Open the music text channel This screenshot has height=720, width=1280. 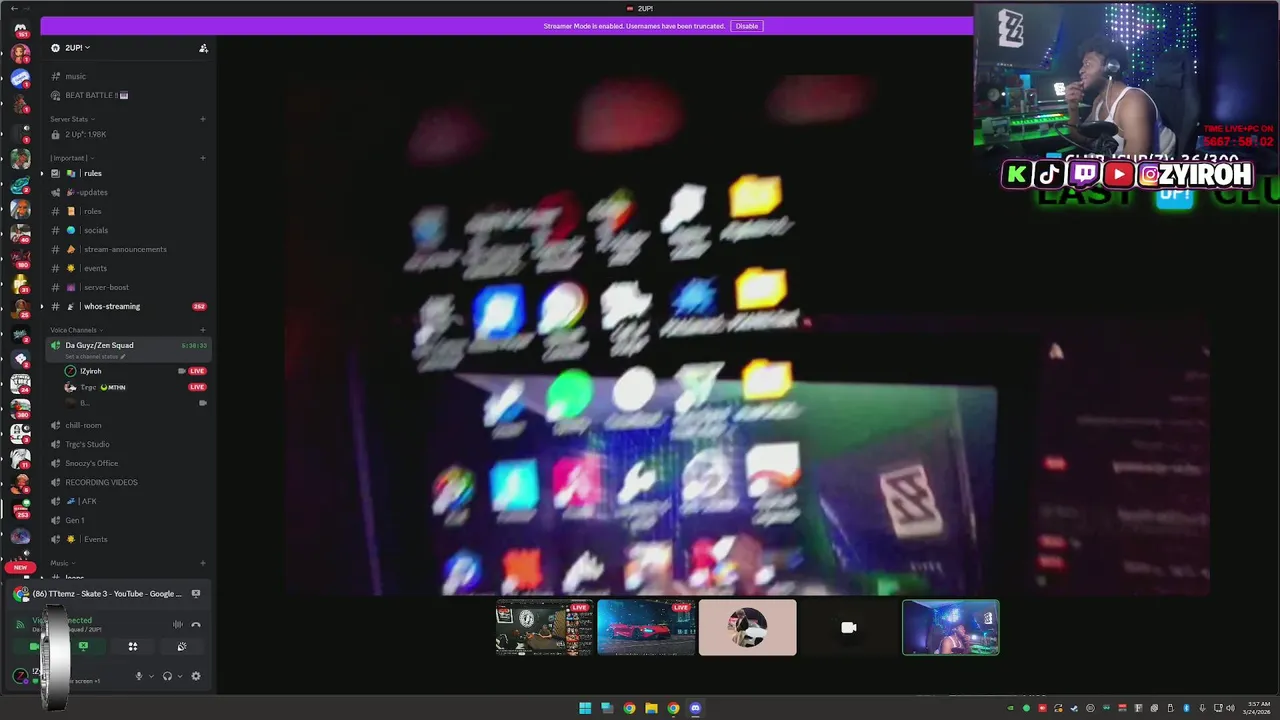[128, 76]
